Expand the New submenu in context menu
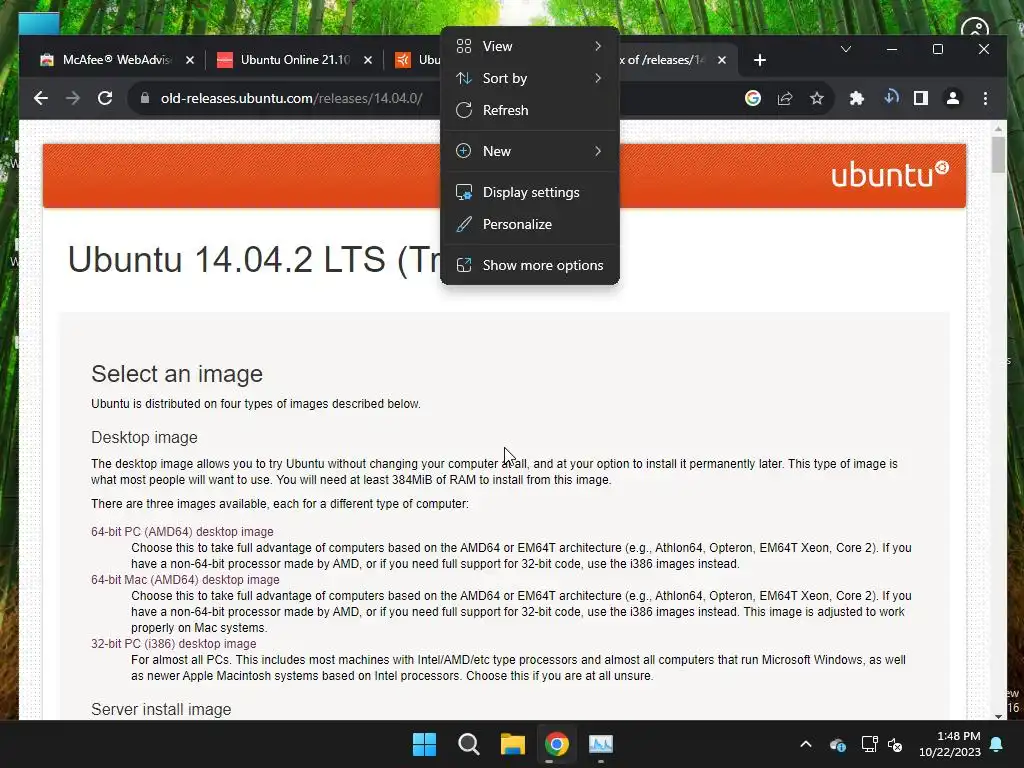This screenshot has width=1024, height=768. (530, 151)
